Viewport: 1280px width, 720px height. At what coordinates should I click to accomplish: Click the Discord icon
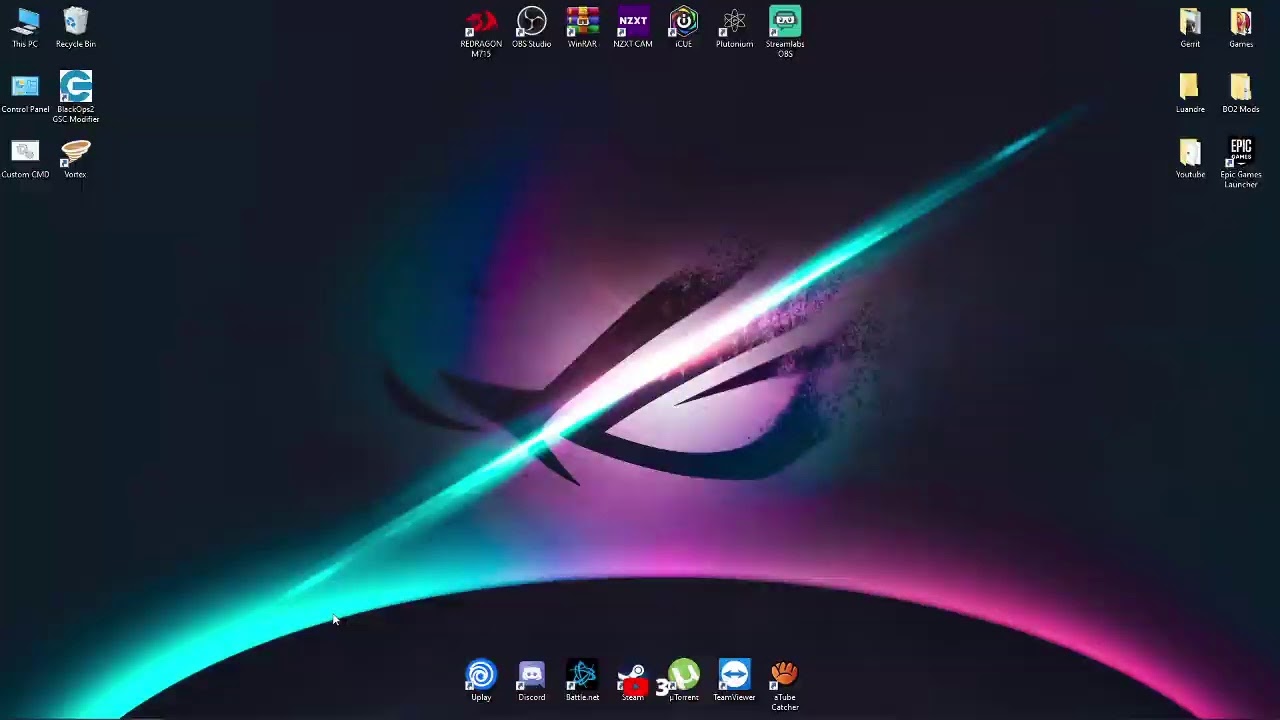(532, 681)
